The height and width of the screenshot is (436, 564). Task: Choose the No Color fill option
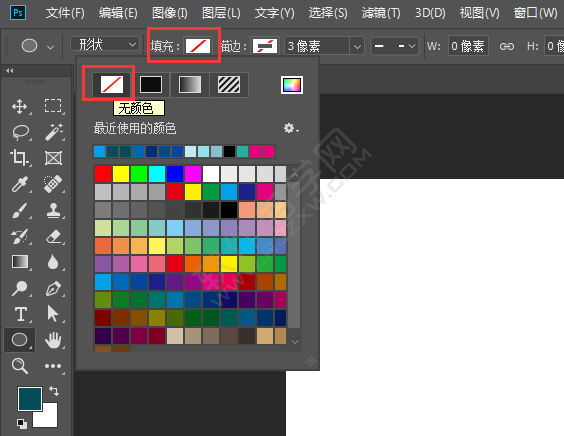112,85
